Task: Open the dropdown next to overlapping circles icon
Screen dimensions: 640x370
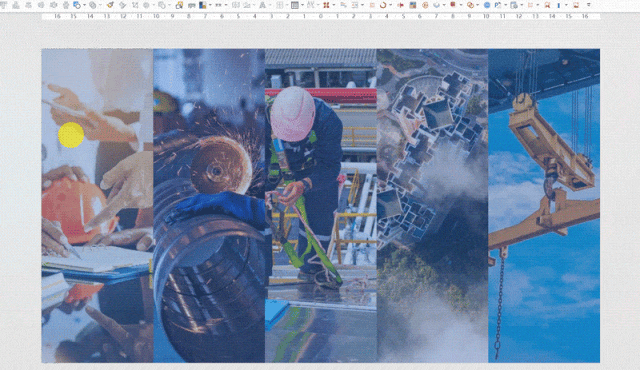Action: click(478, 5)
